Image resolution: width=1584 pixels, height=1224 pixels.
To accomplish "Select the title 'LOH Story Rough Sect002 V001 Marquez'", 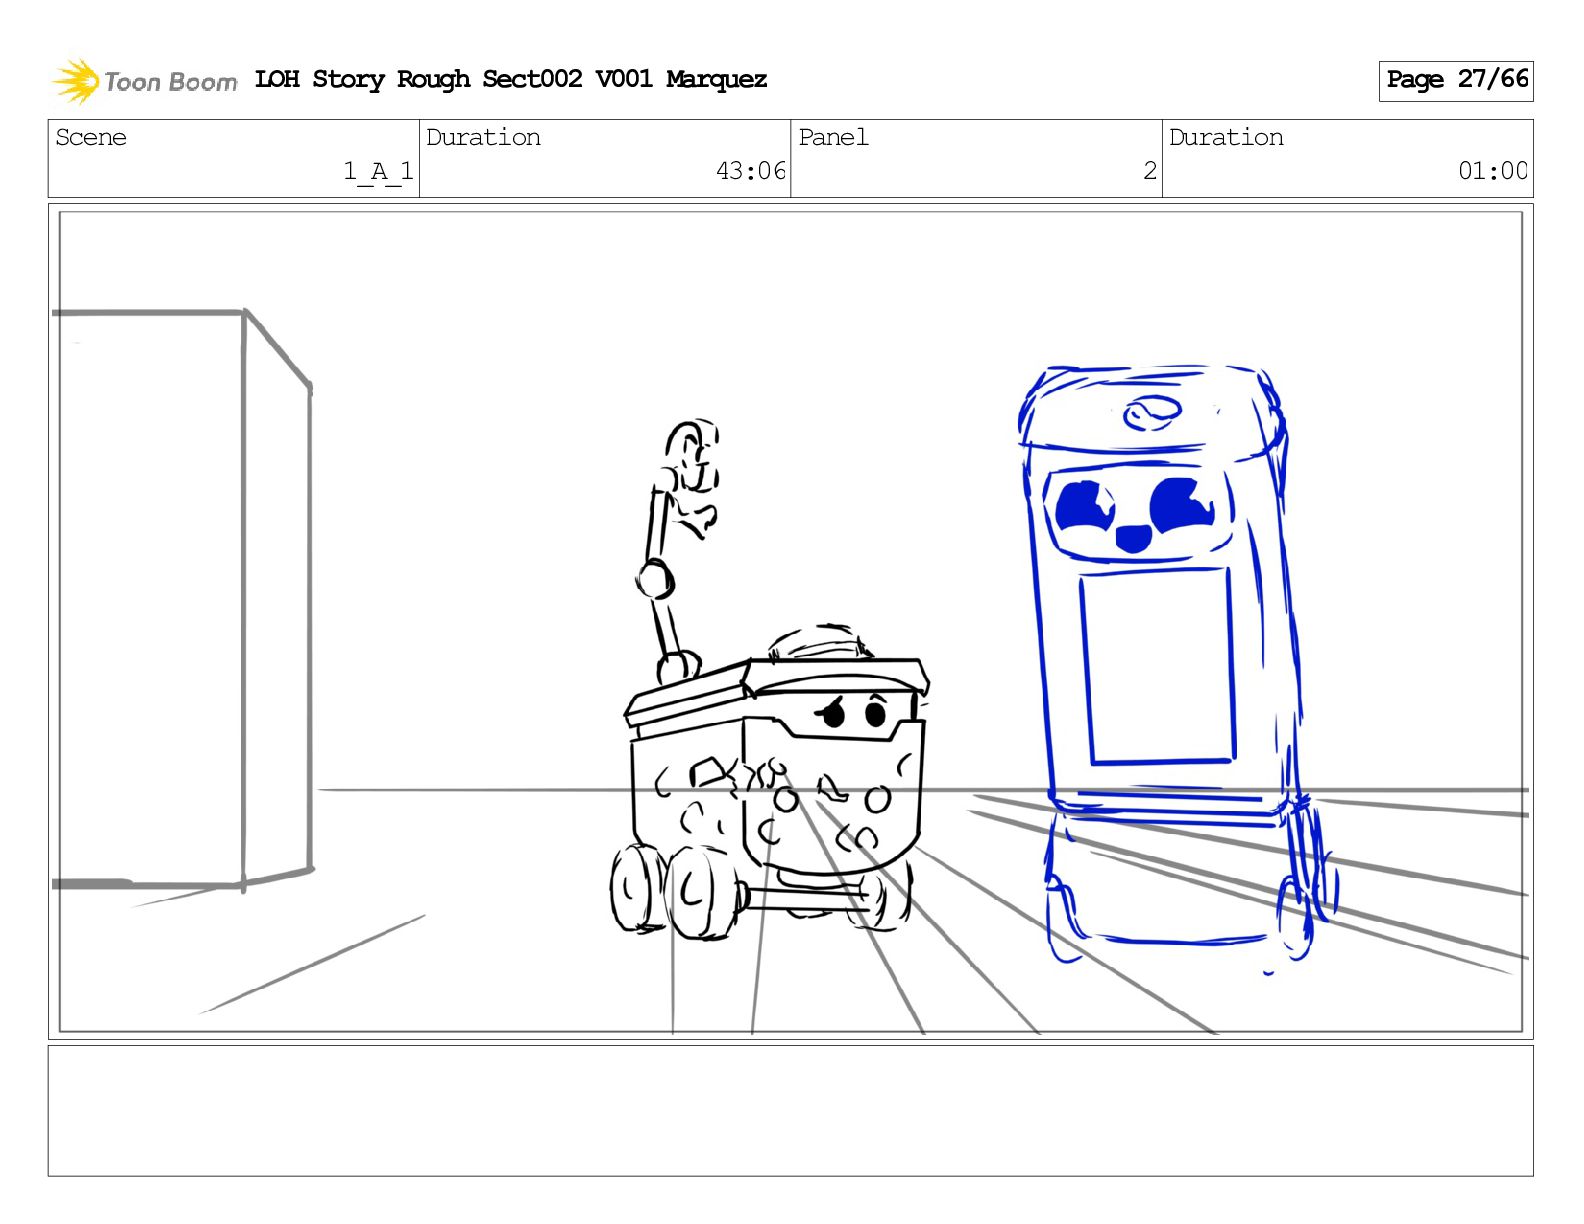I will [511, 79].
